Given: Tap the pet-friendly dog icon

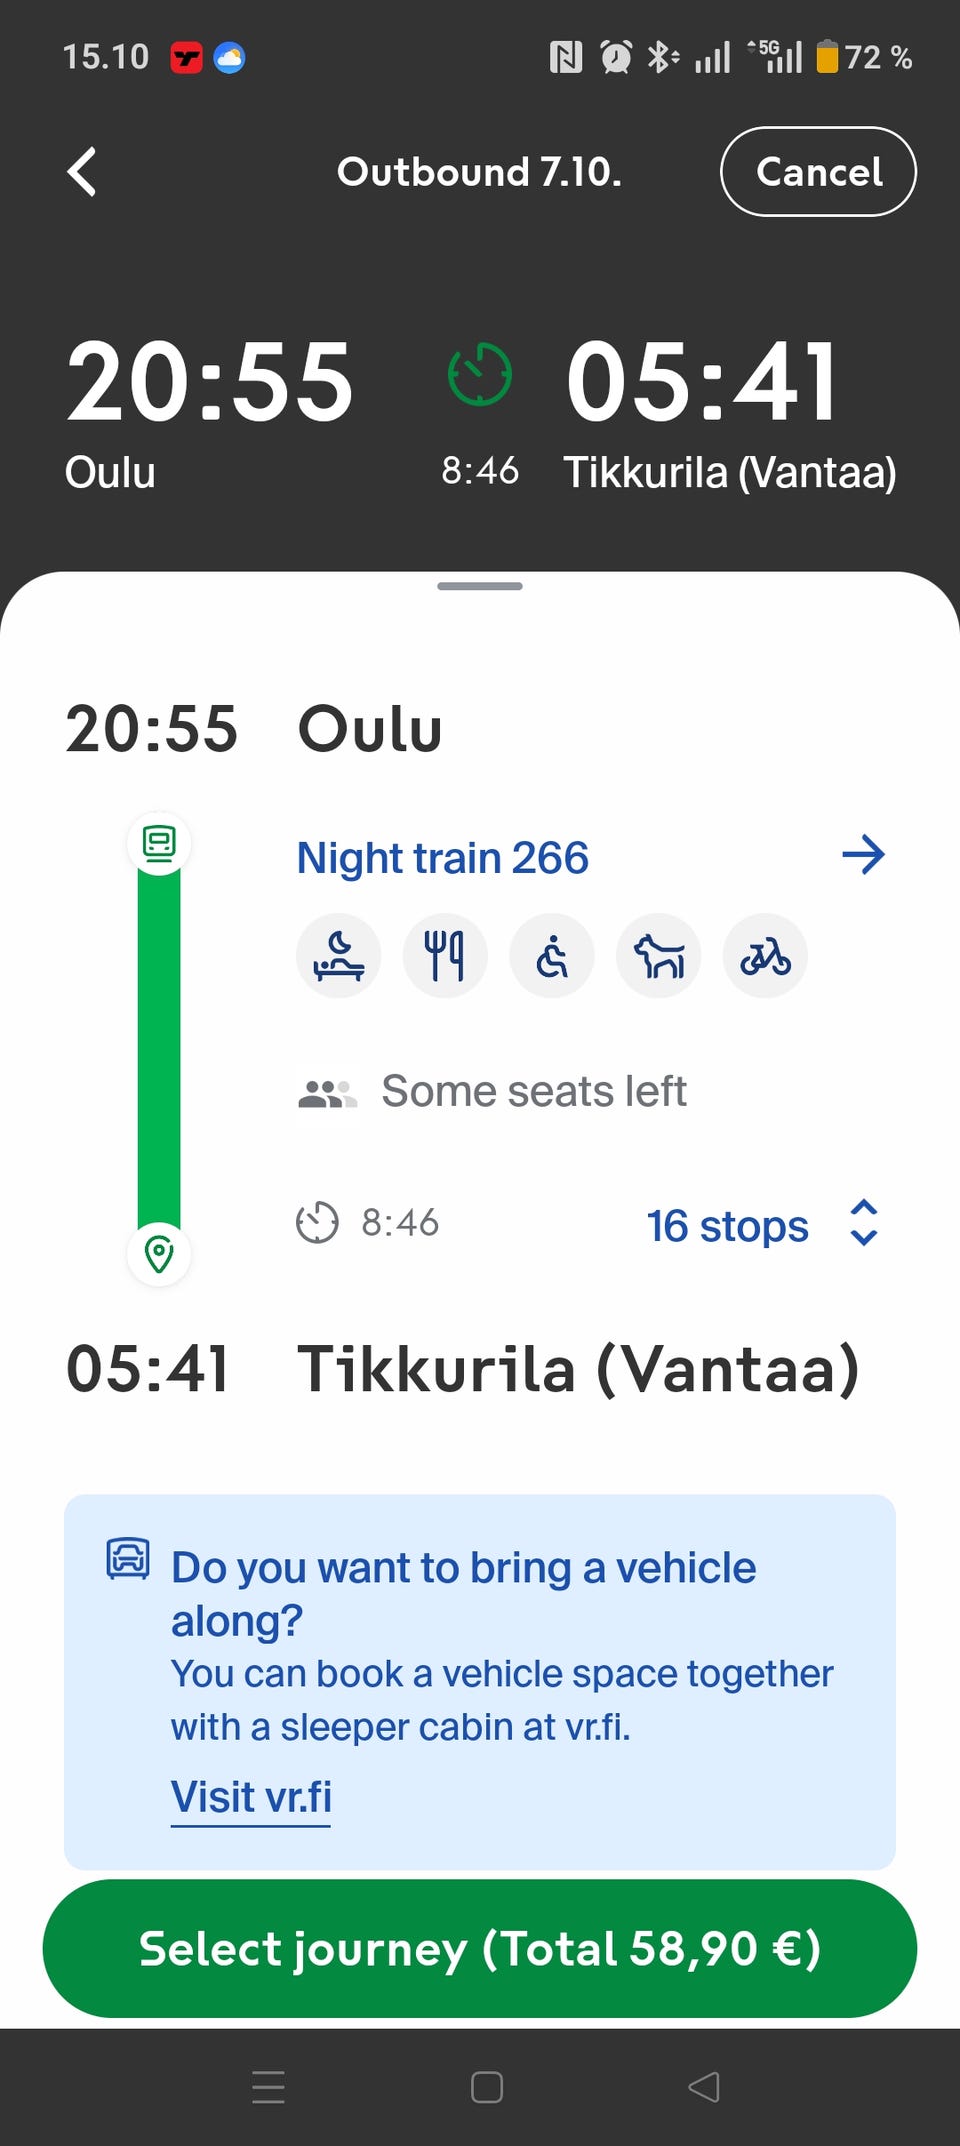Looking at the screenshot, I should 659,956.
